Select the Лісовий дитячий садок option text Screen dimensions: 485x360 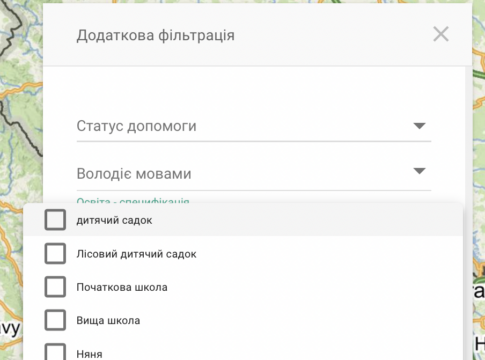coord(136,254)
